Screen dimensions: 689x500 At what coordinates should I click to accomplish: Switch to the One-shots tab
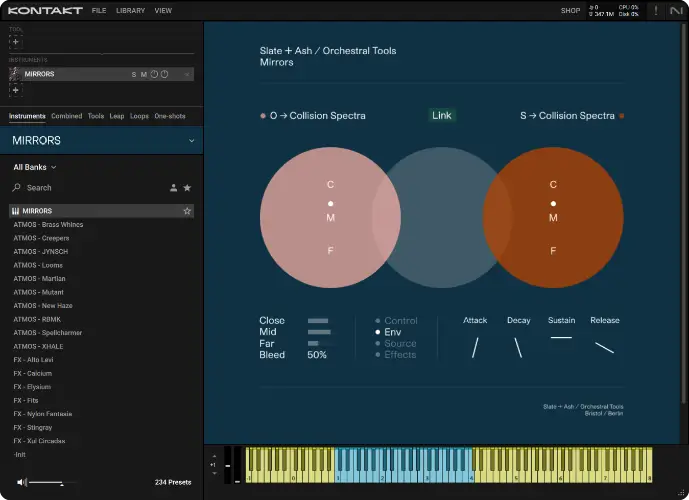tap(170, 116)
